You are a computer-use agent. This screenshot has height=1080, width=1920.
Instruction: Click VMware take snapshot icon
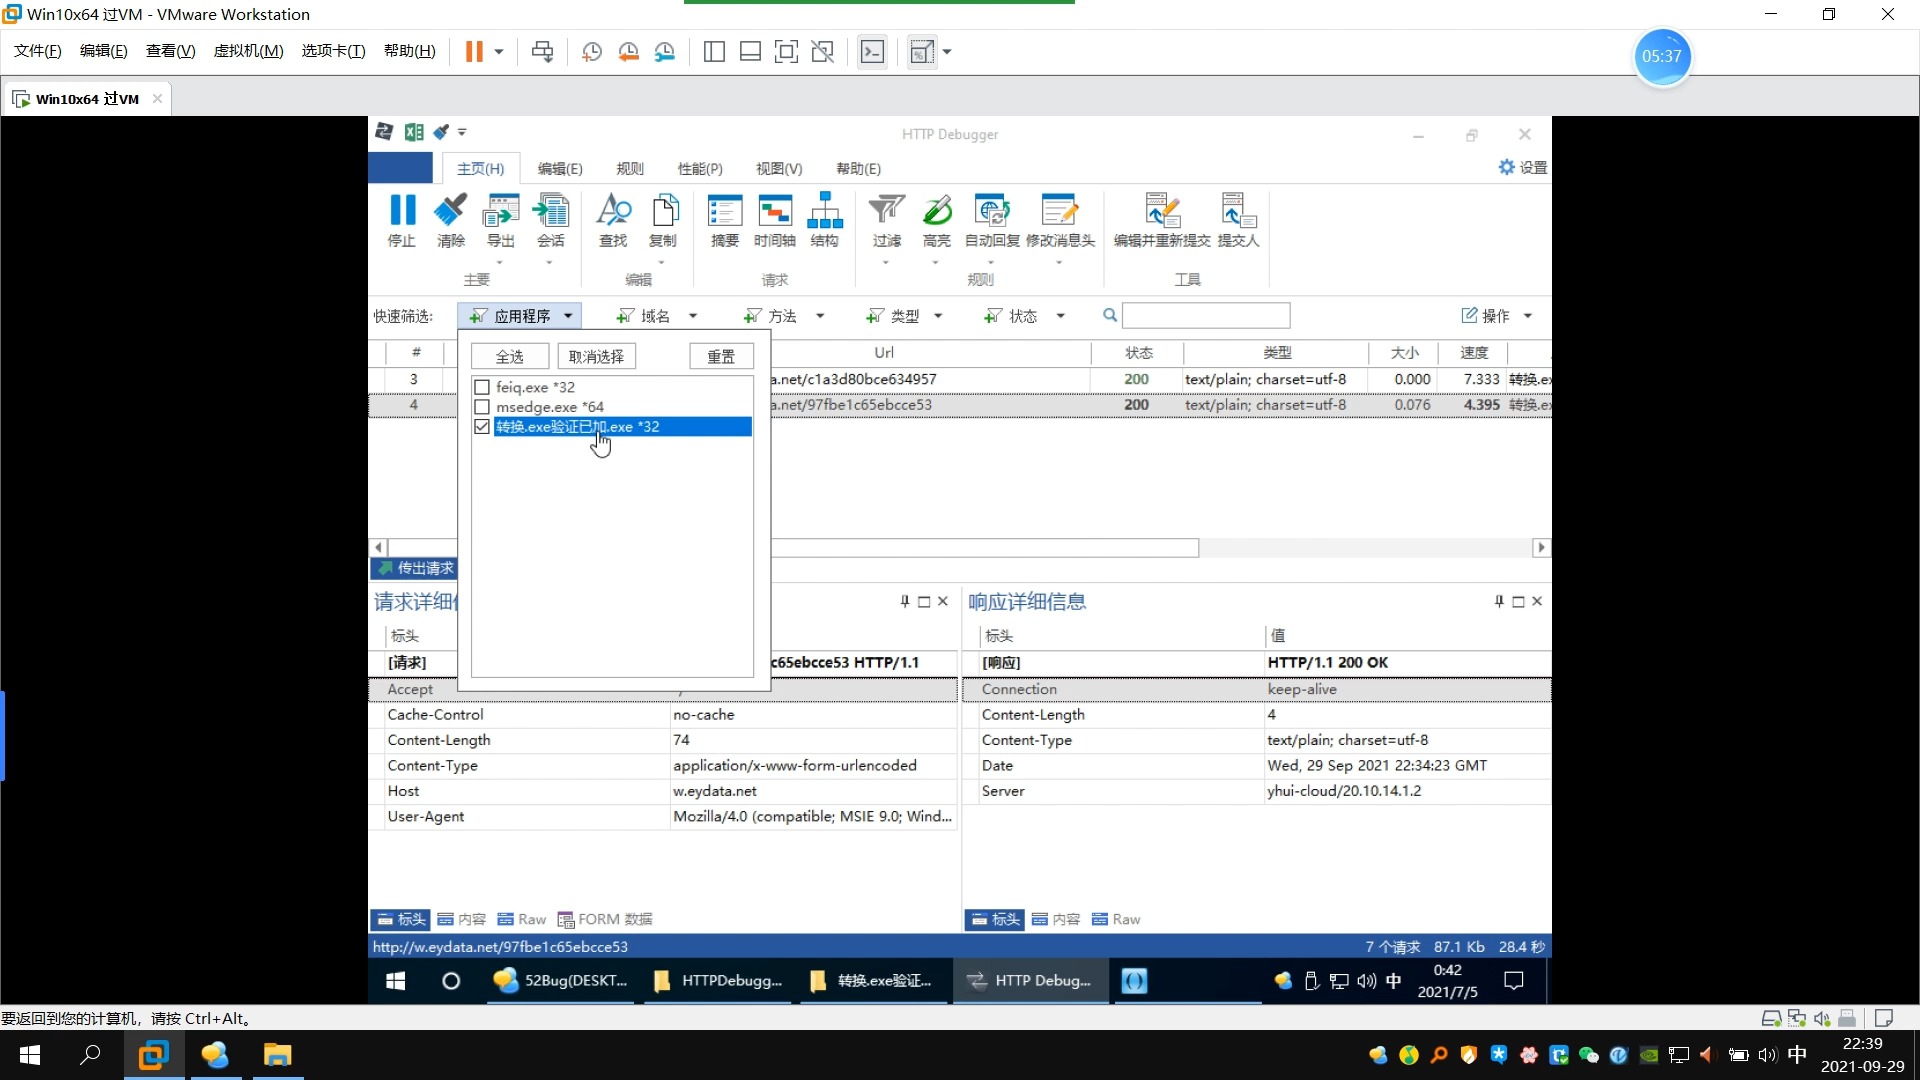tap(592, 51)
